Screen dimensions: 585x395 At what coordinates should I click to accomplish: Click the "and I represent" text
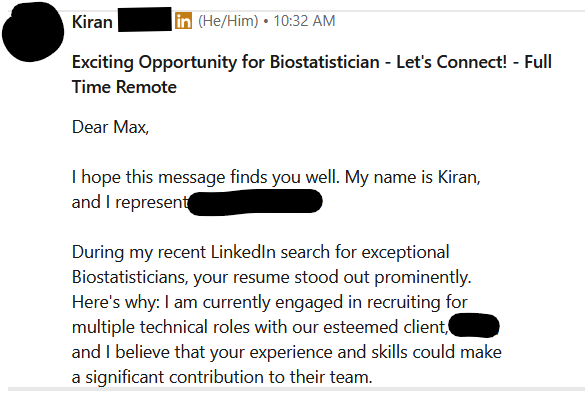130,203
